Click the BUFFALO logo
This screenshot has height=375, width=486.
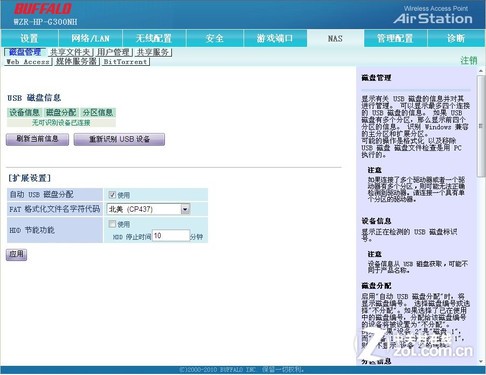click(43, 9)
